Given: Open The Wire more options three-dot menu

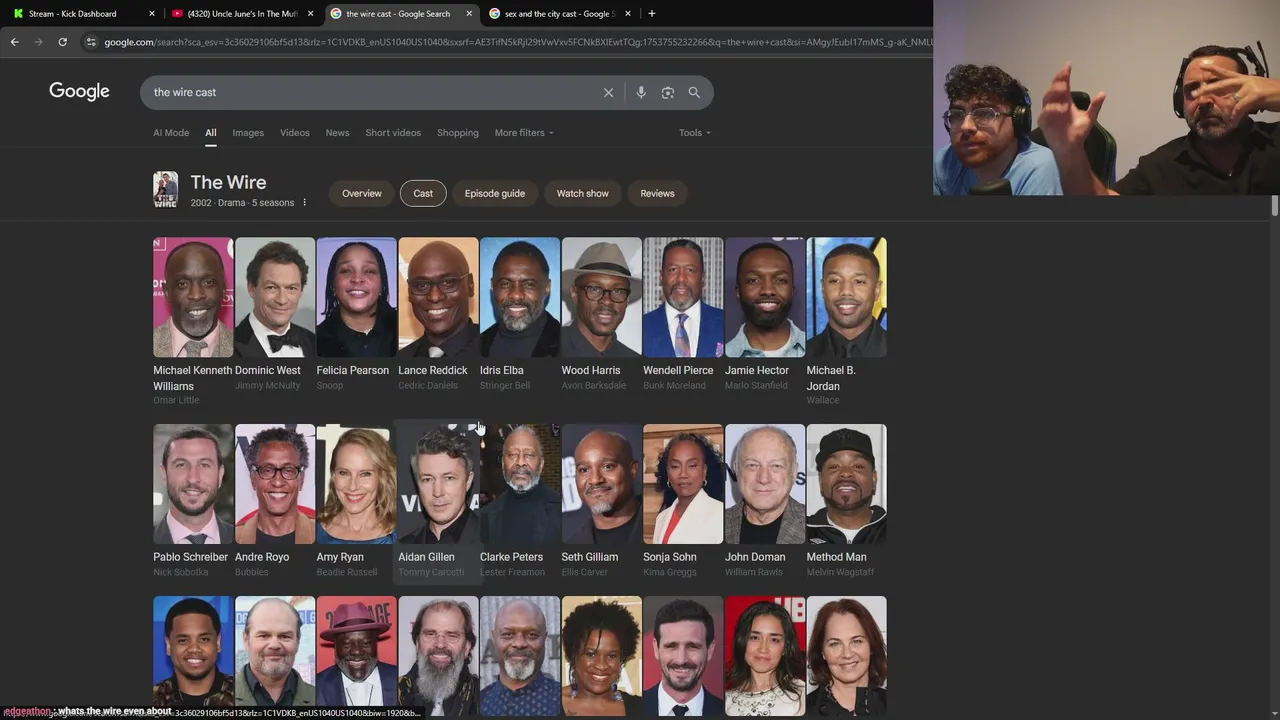Looking at the screenshot, I should coord(304,202).
